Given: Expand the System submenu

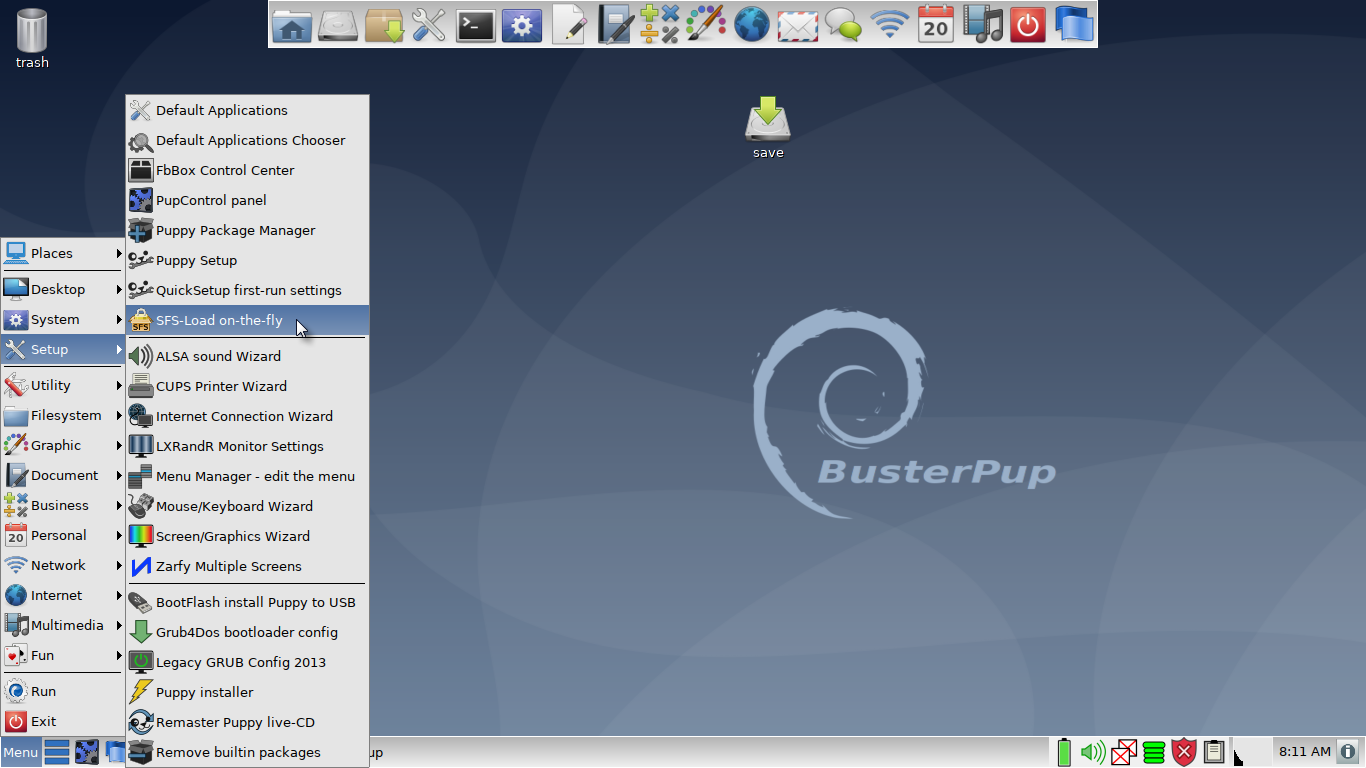Looking at the screenshot, I should pyautogui.click(x=62, y=319).
